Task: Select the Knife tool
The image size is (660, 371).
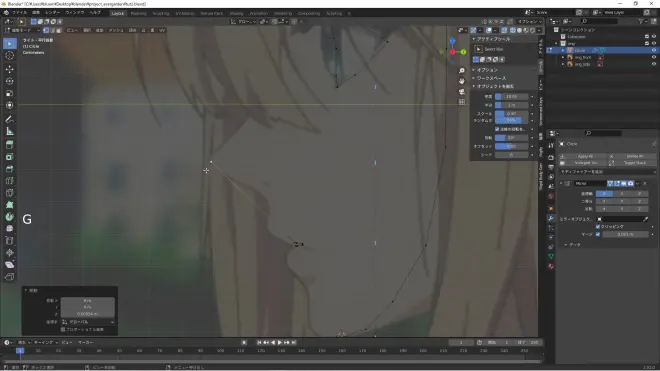Action: (x=10, y=193)
